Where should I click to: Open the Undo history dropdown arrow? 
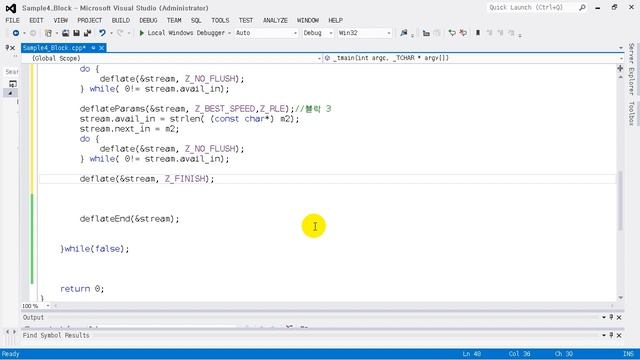[x=111, y=33]
